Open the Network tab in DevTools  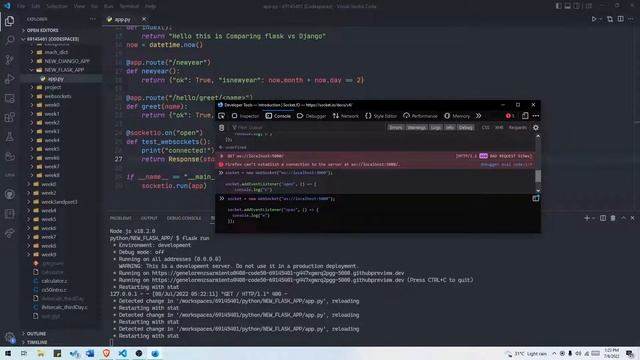click(346, 116)
